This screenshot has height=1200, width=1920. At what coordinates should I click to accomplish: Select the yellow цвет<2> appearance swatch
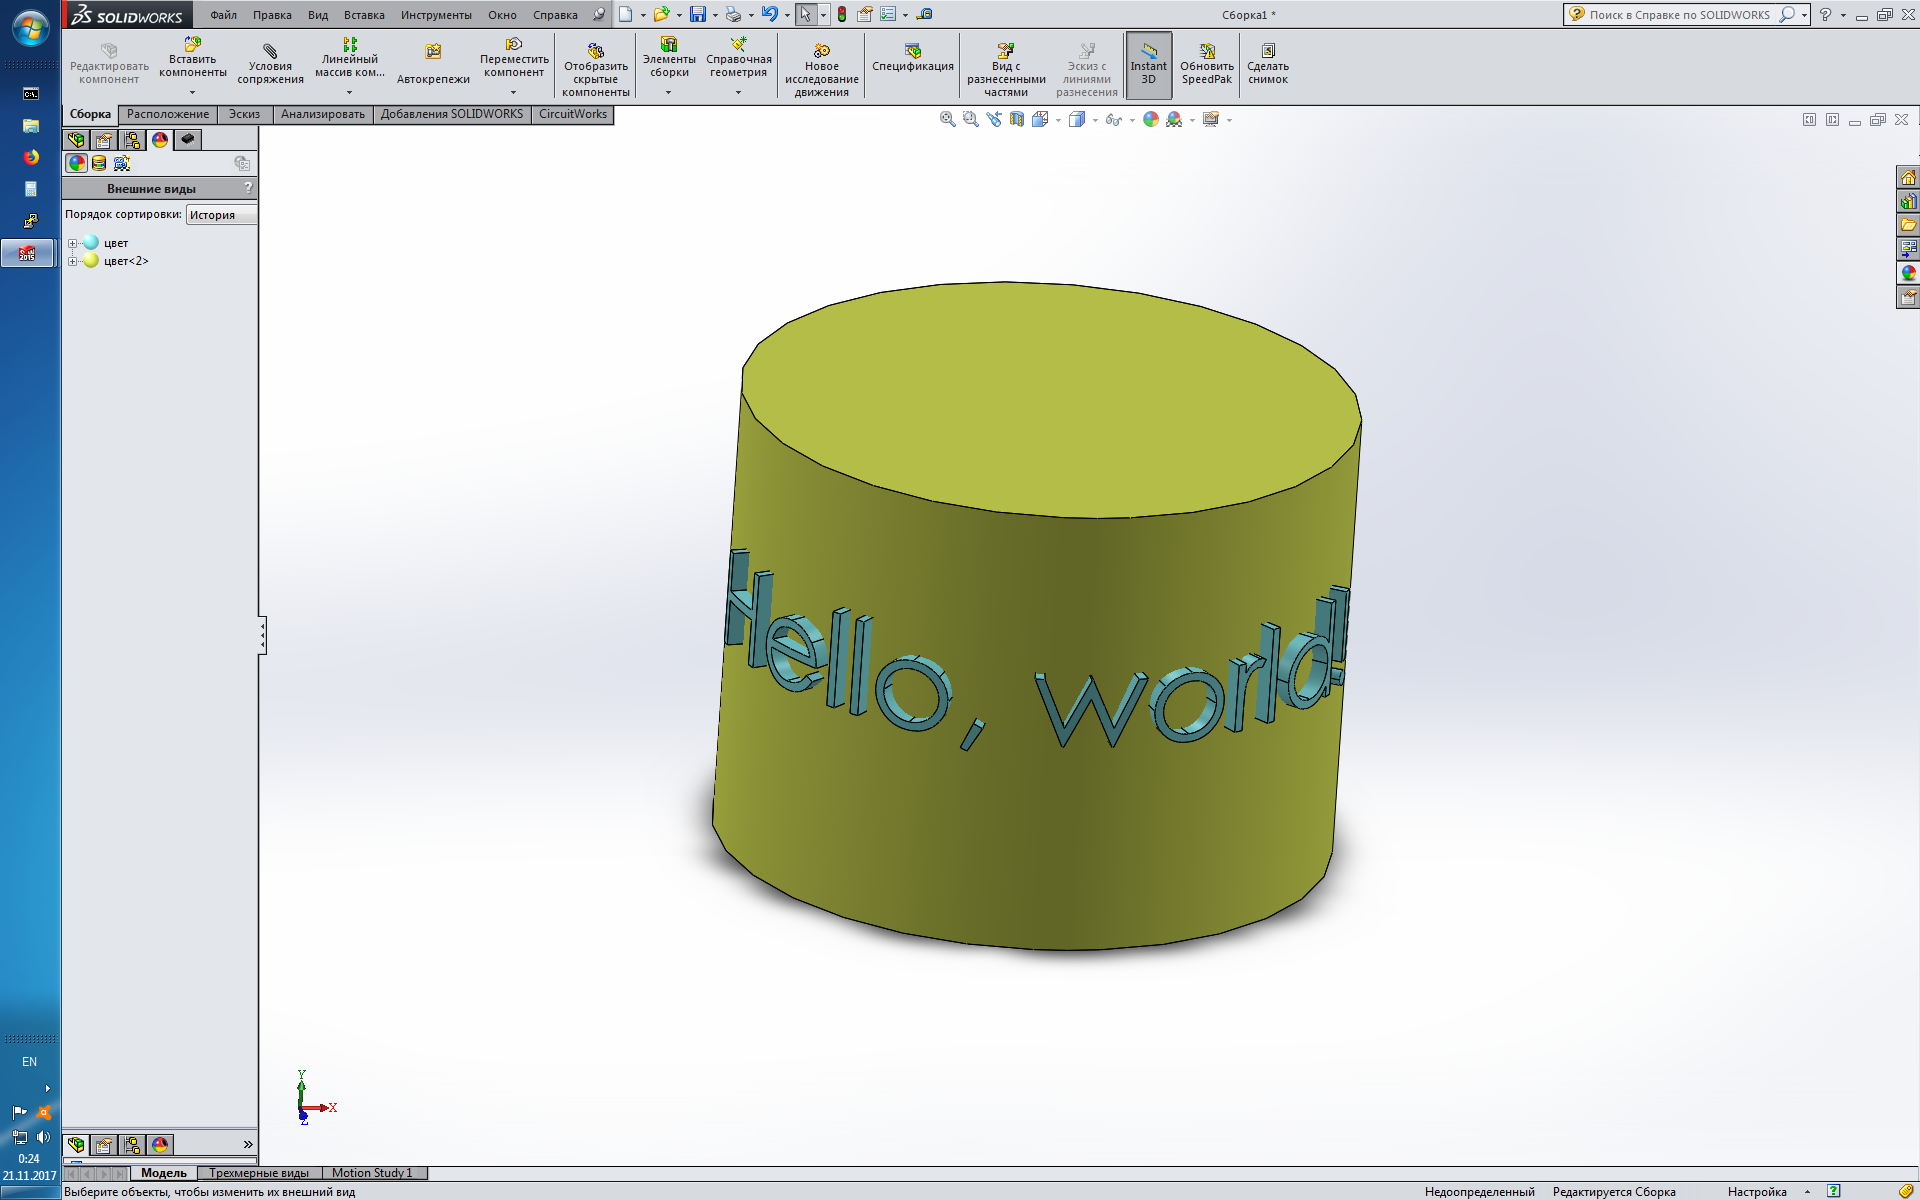[91, 261]
